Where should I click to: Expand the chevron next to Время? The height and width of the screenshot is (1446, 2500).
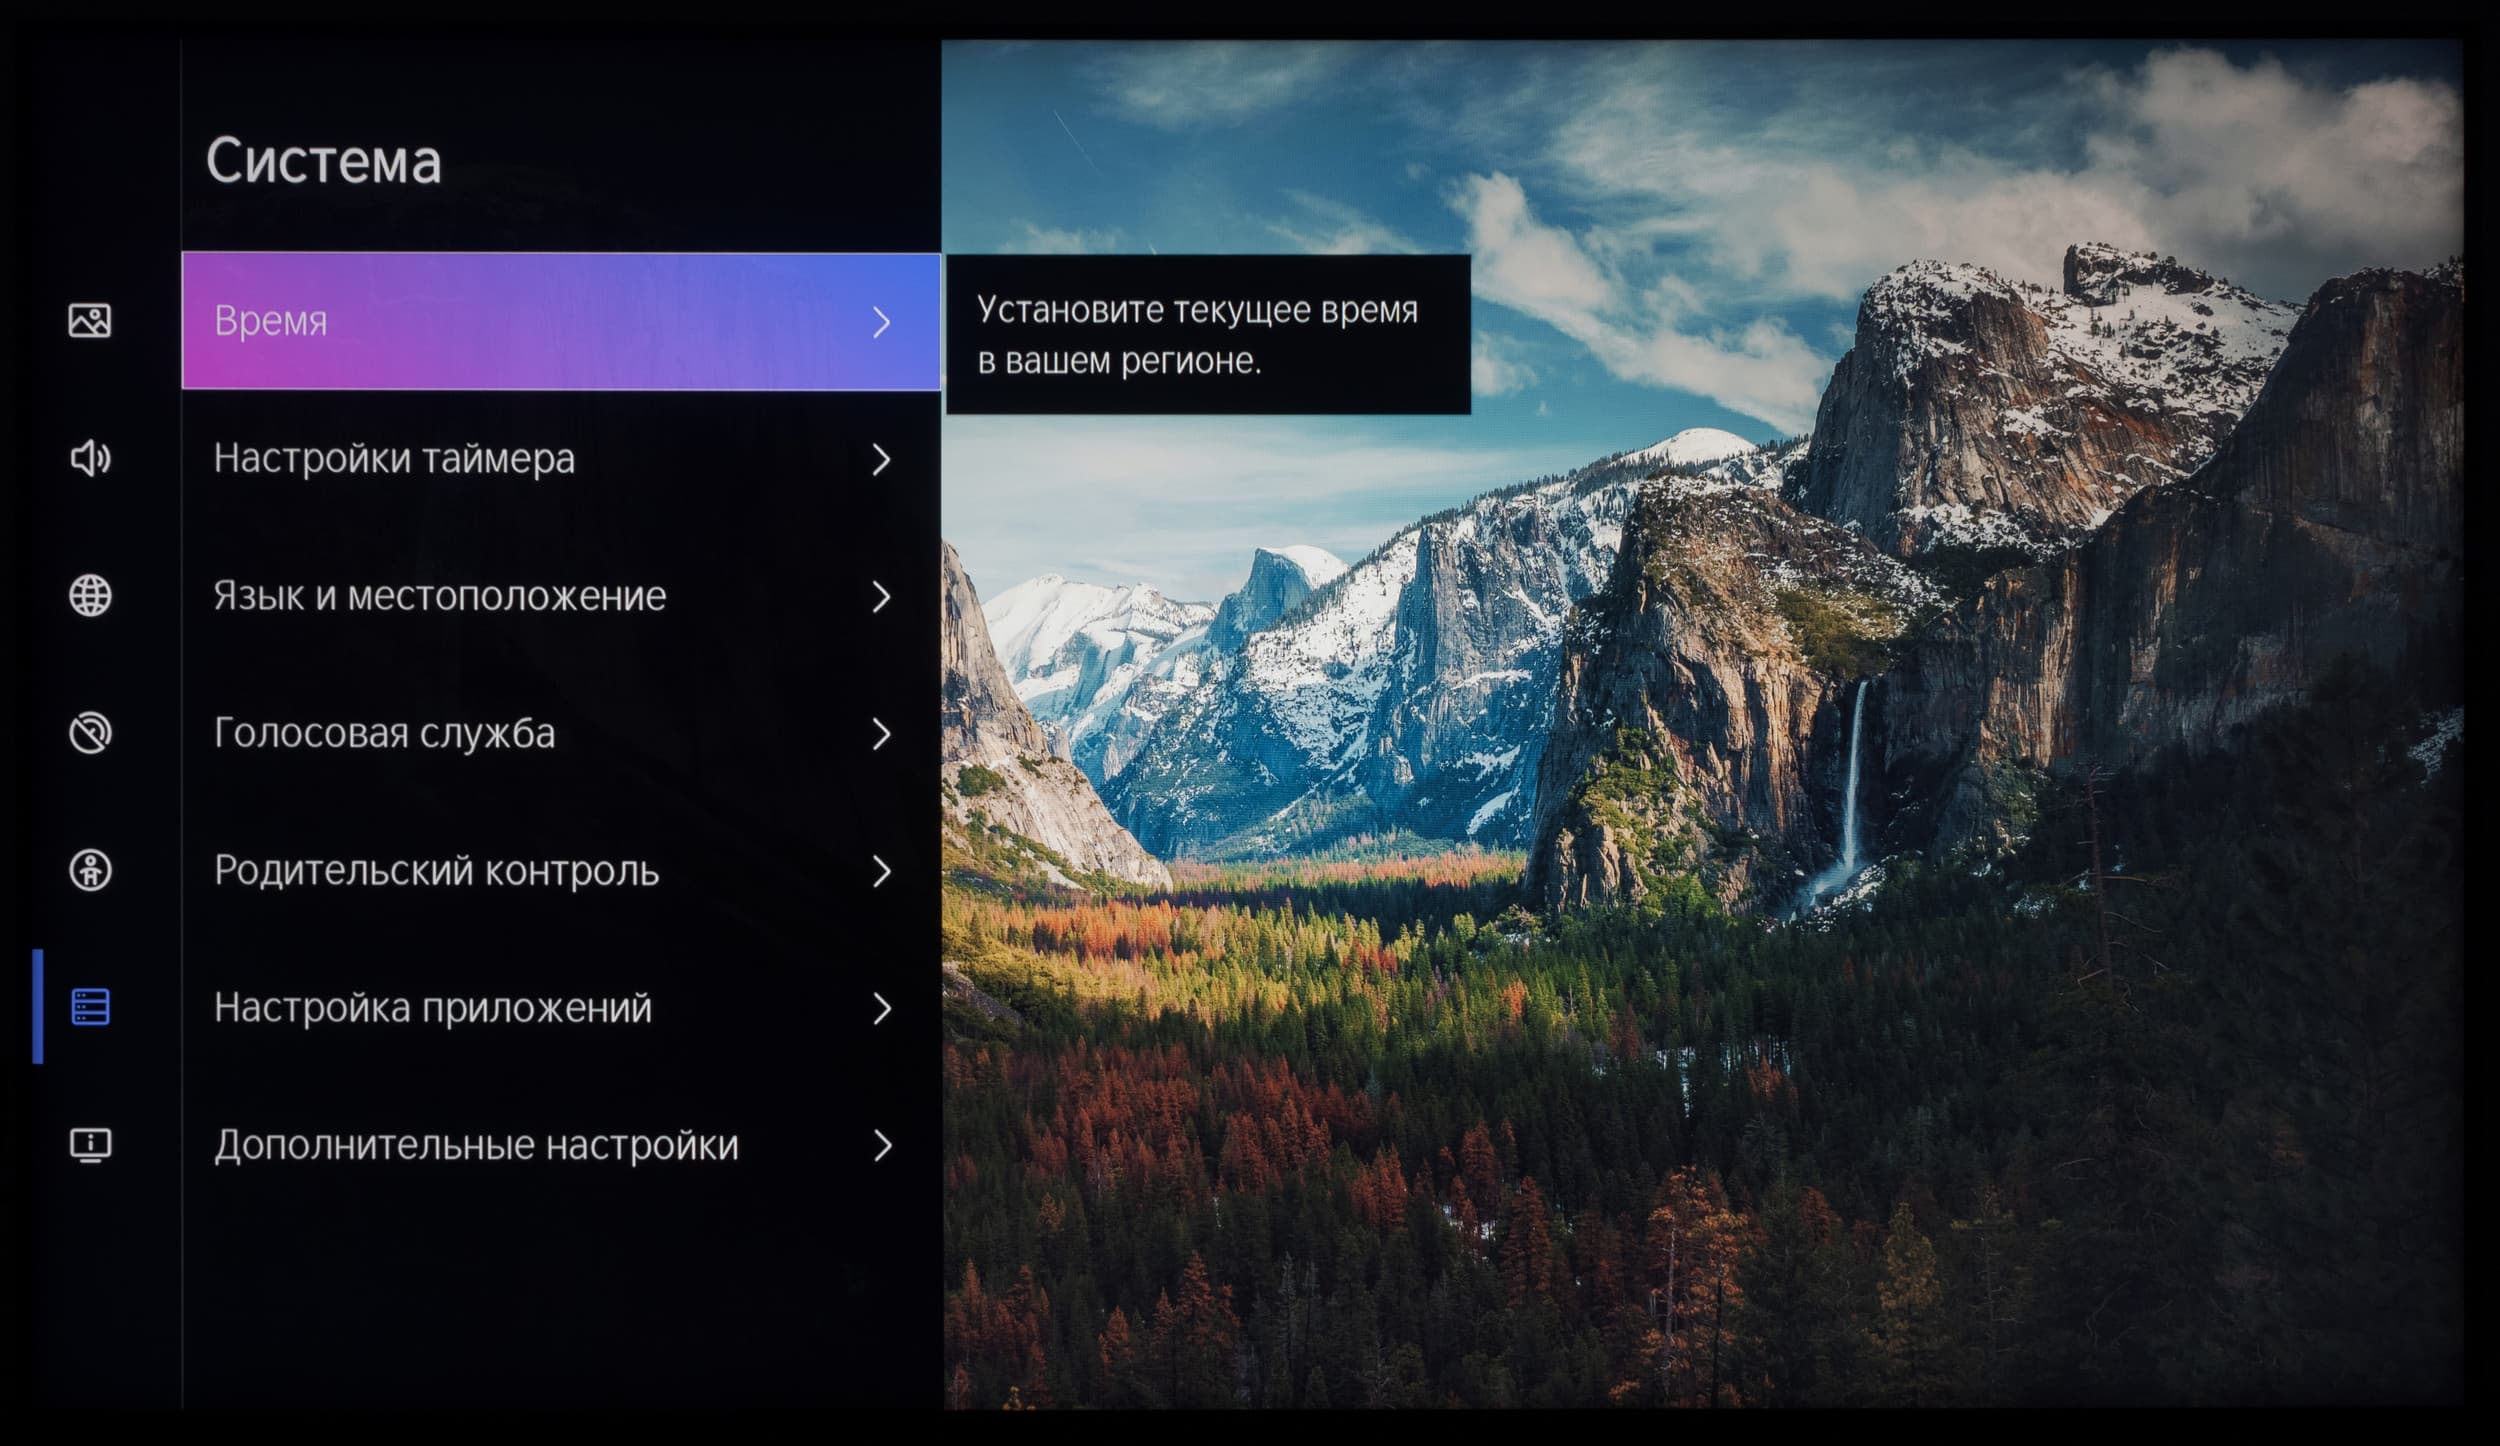tap(881, 322)
